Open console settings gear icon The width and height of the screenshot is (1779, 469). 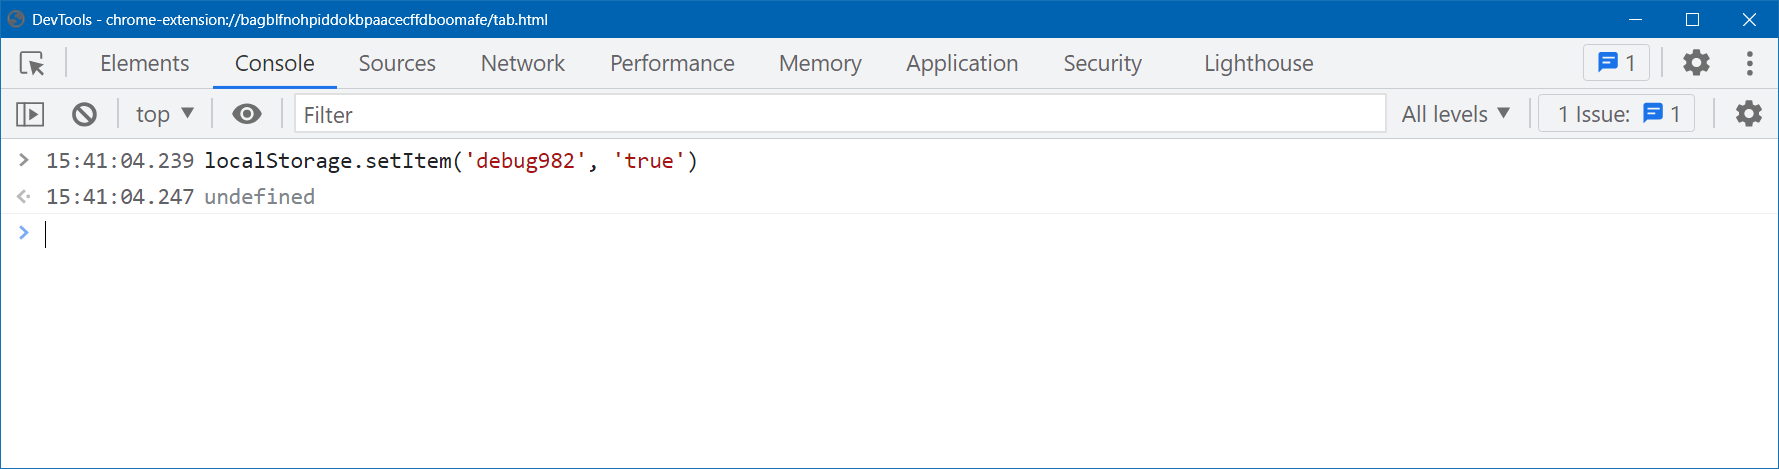click(1748, 114)
